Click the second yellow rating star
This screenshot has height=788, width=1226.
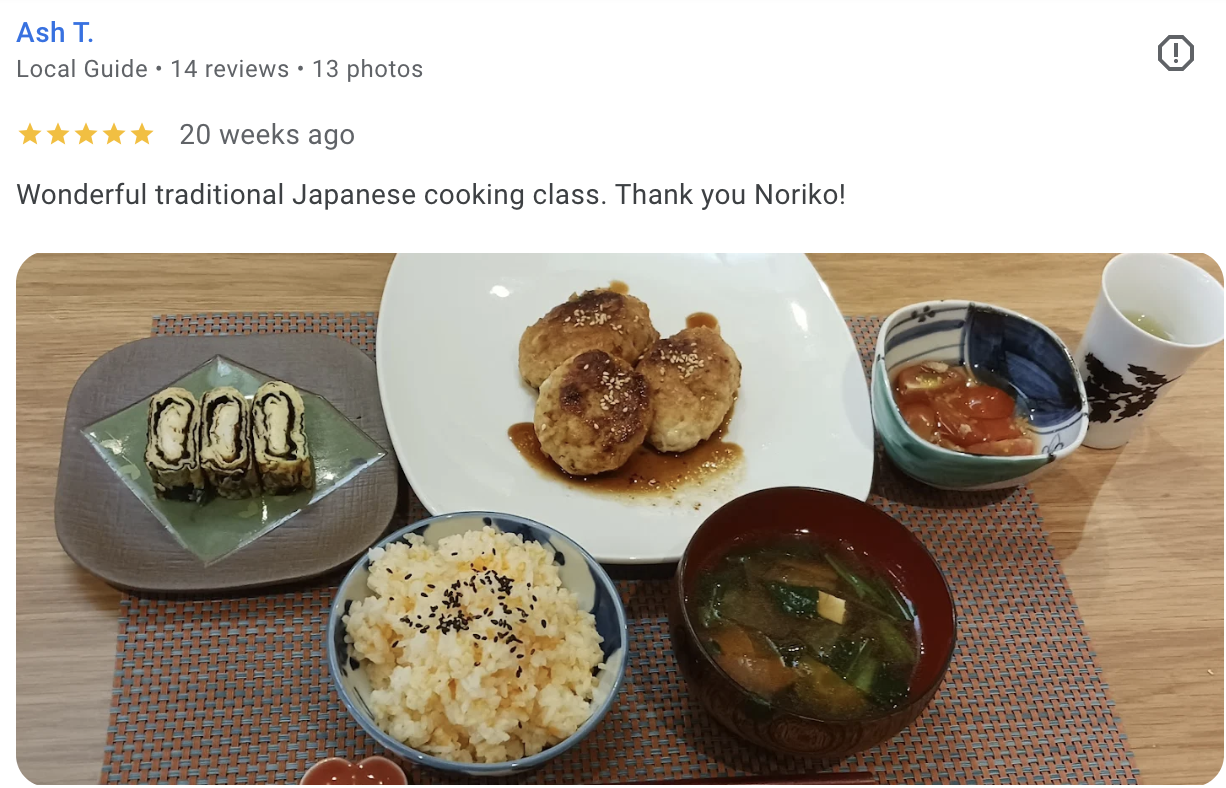[58, 134]
